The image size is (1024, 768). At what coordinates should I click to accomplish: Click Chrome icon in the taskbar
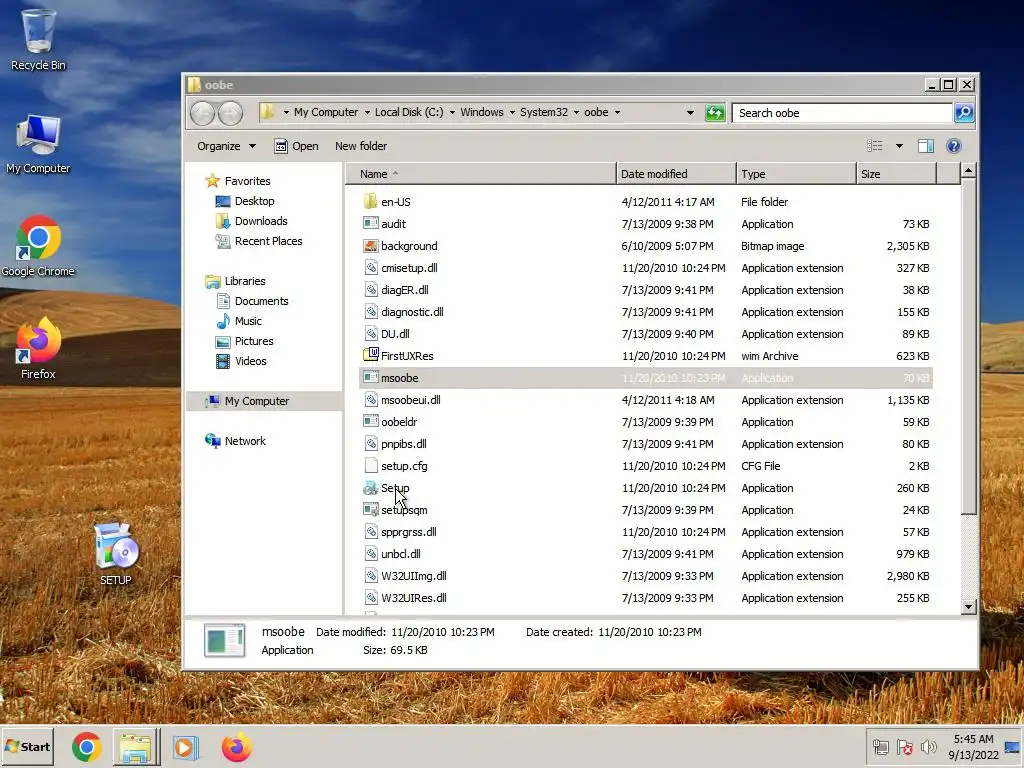point(86,747)
